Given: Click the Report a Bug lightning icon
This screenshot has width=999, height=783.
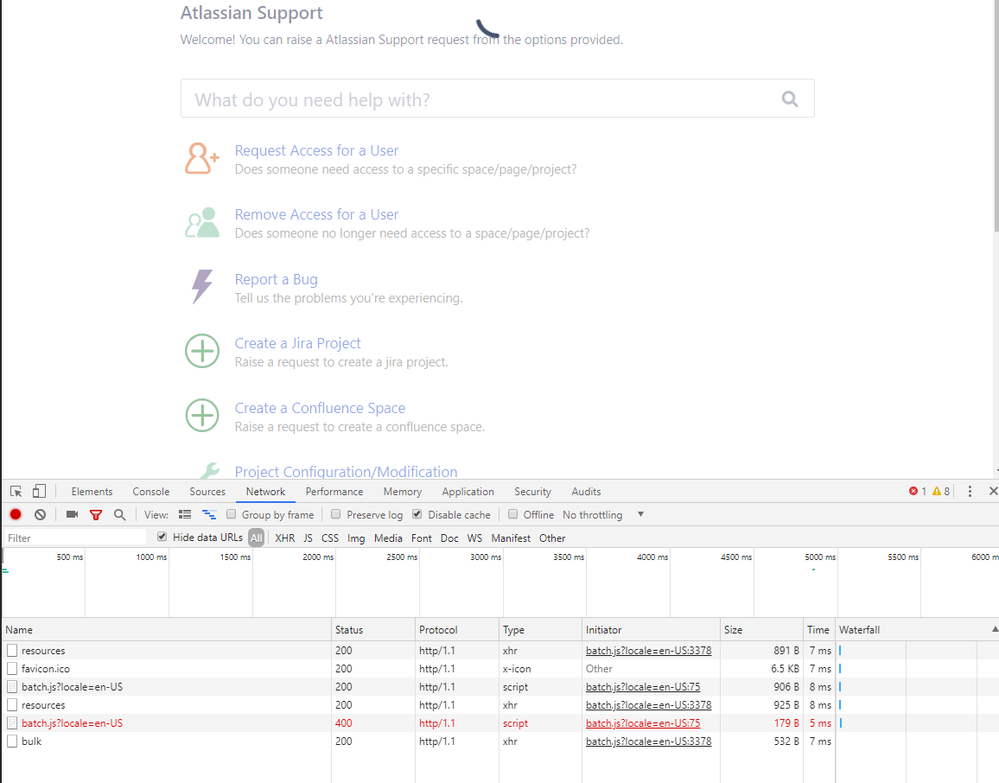Looking at the screenshot, I should [202, 286].
